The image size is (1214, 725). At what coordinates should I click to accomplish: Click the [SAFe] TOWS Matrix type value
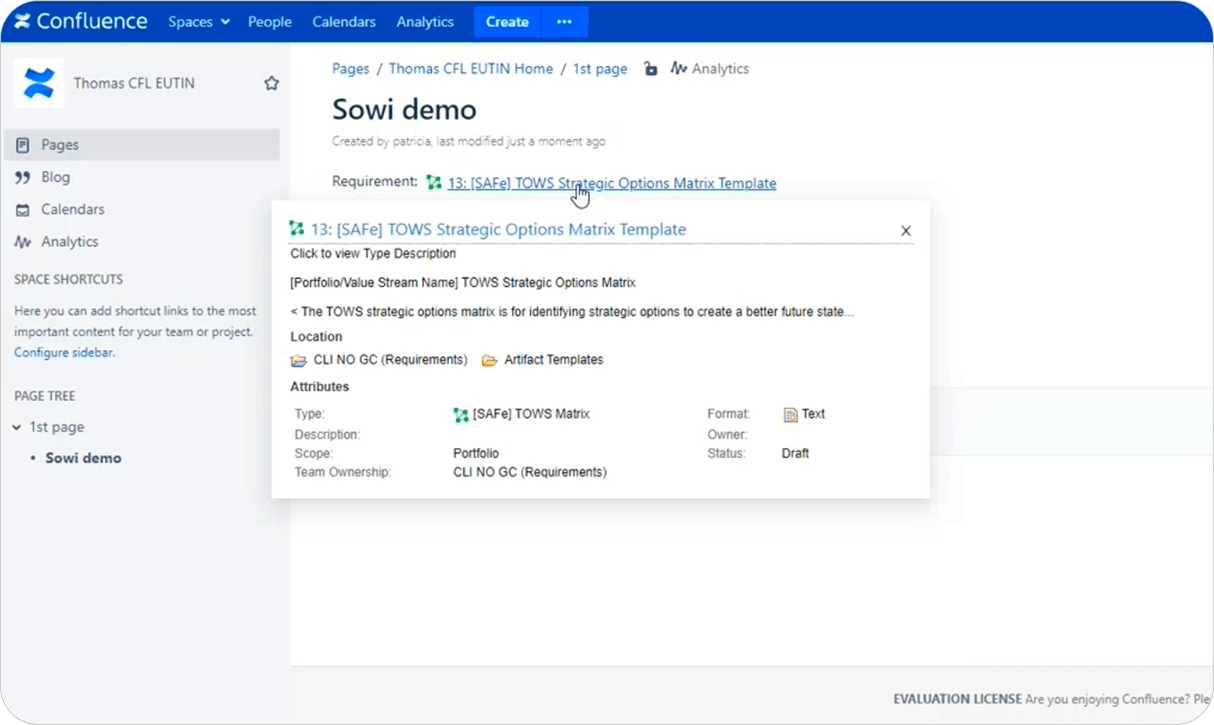point(531,414)
